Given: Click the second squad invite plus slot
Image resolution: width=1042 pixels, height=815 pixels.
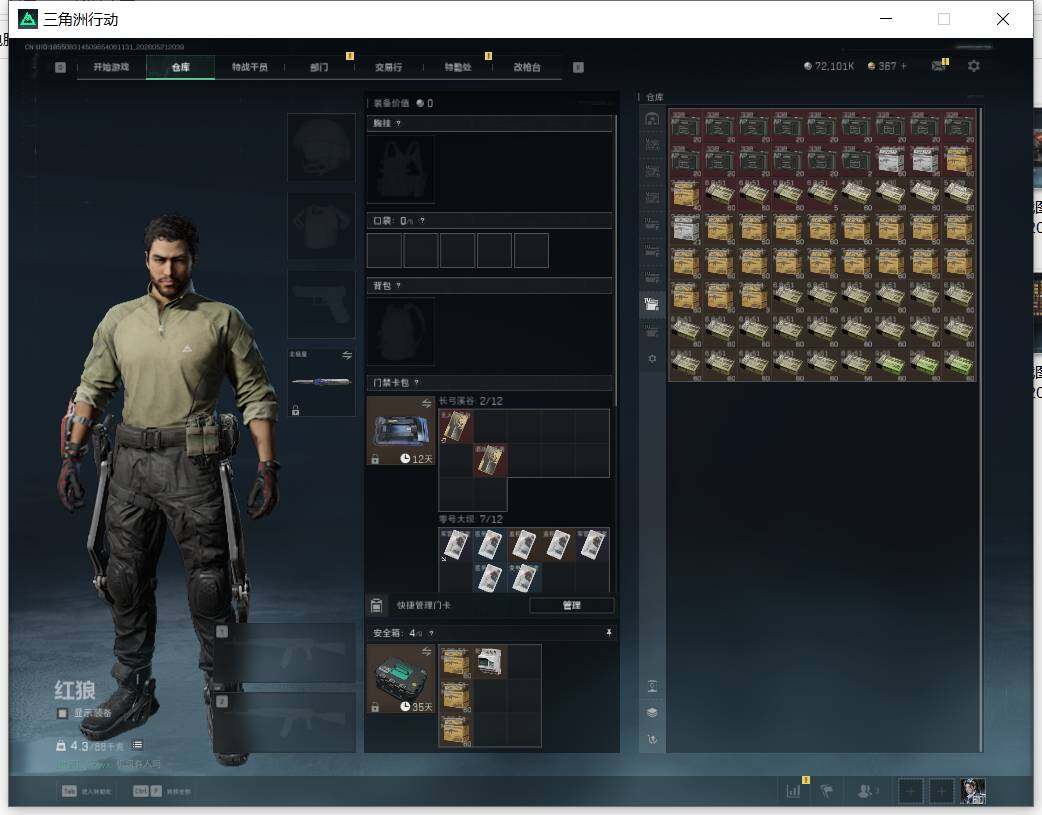Looking at the screenshot, I should click(941, 791).
